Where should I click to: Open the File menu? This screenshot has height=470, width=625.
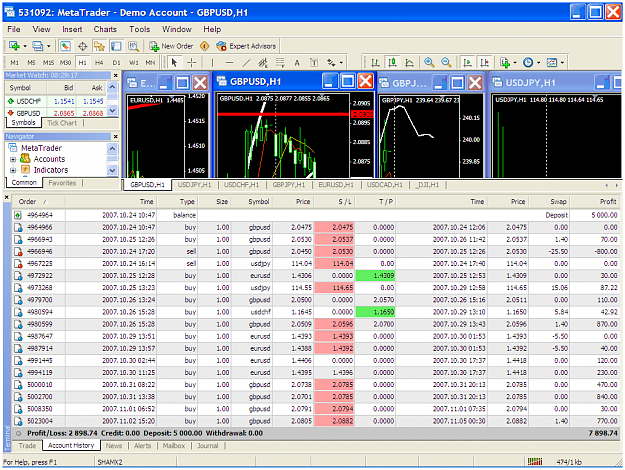[14, 29]
